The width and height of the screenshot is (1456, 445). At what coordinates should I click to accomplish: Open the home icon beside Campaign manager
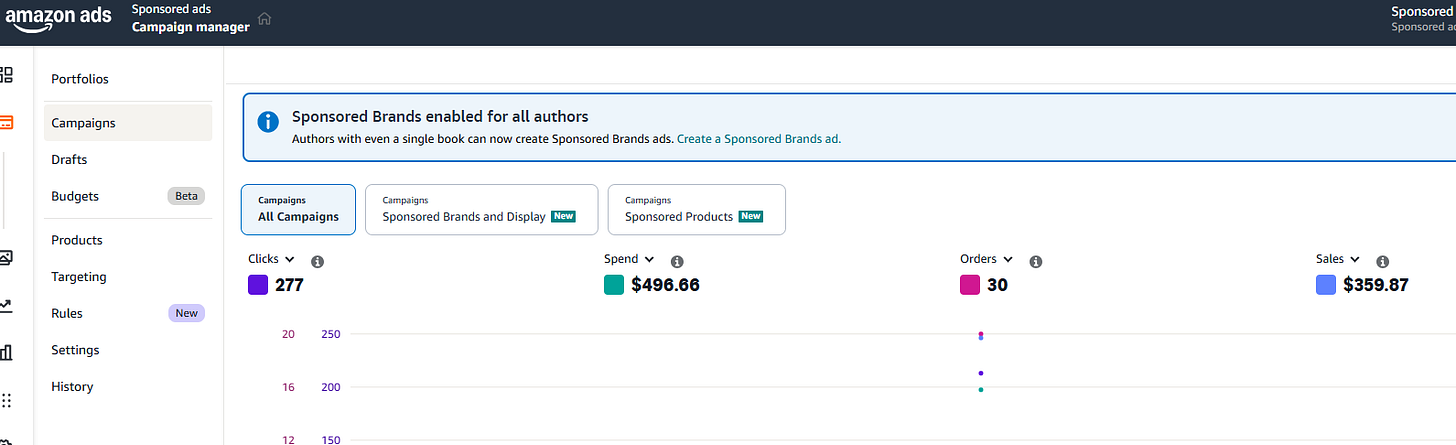265,19
